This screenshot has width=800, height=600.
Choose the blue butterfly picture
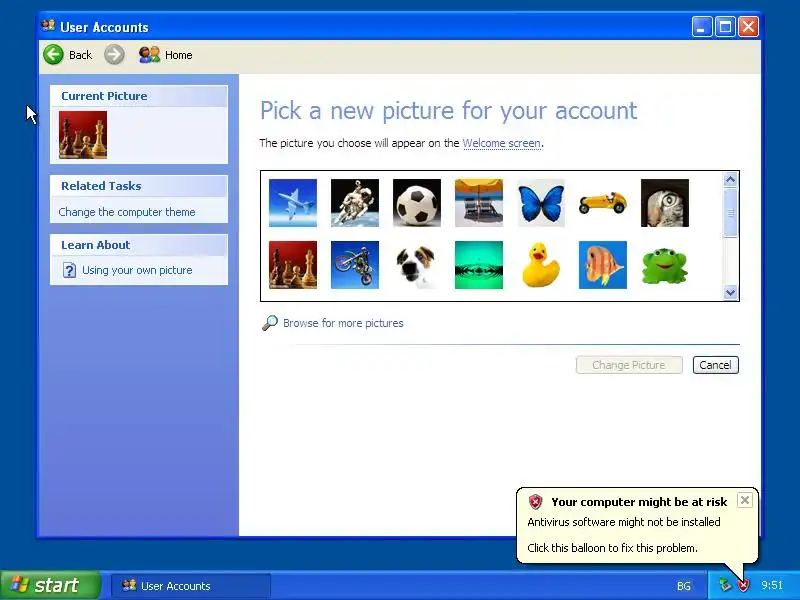pos(541,203)
